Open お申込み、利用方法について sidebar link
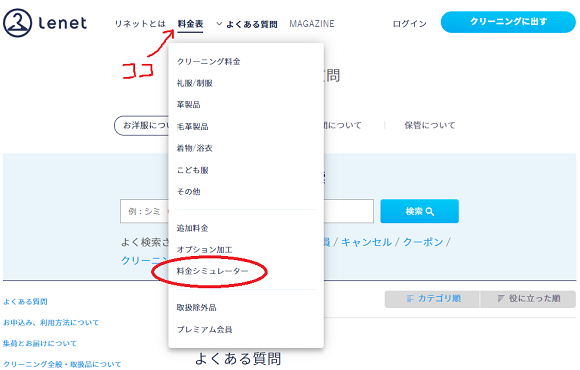This screenshot has height=370, width=580. coord(51,323)
